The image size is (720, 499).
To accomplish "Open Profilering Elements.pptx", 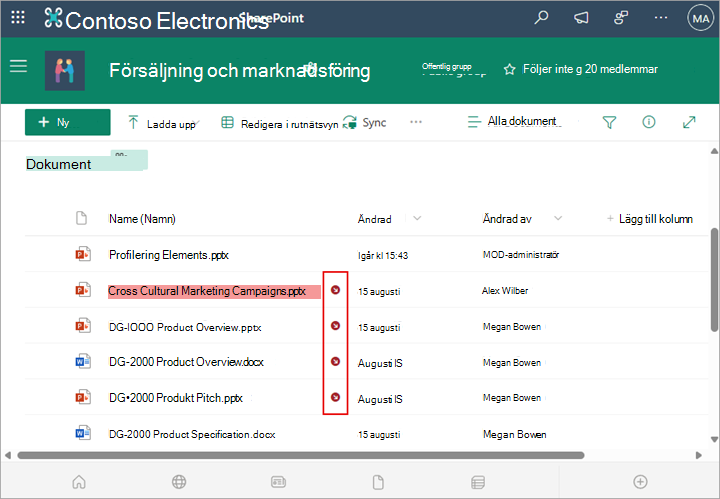I will coord(169,255).
